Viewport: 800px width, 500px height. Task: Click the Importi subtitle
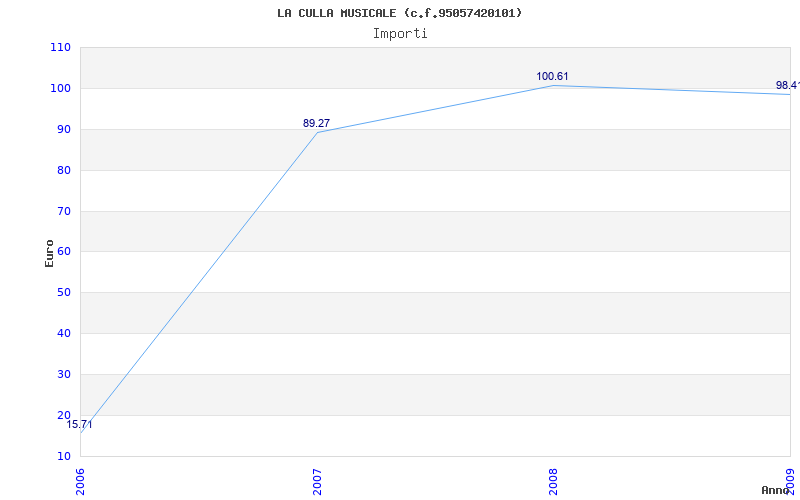tap(400, 33)
